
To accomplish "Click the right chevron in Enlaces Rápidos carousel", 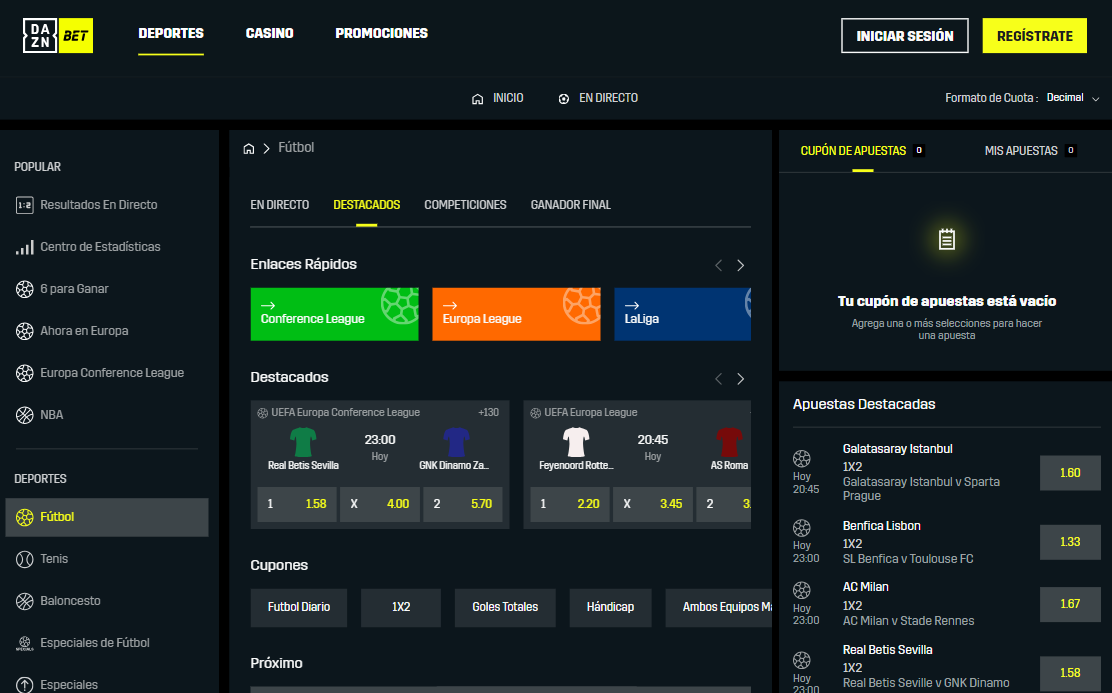I will [740, 265].
